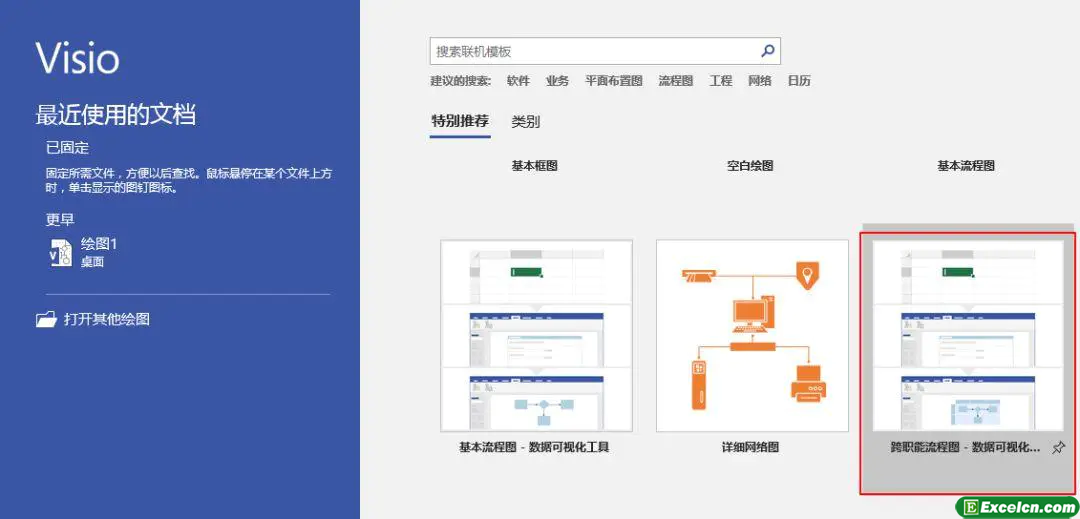Open 跨职能流程图 - 数据可视化 template thumbnail
1080x519 pixels.
tap(968, 336)
